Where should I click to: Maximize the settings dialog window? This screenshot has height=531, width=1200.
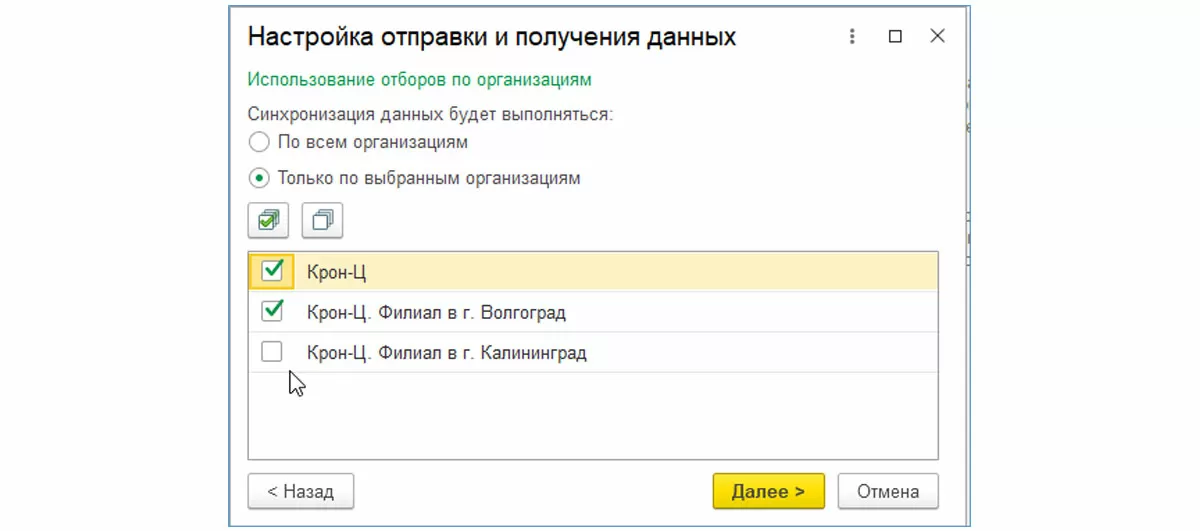[x=895, y=37]
